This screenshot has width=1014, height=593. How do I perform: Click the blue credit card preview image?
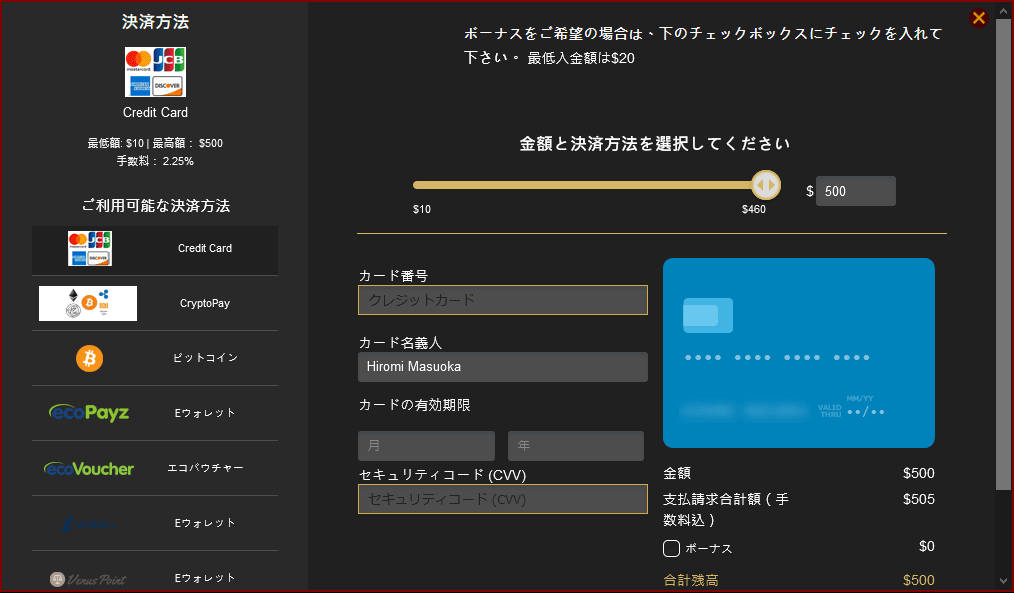click(x=798, y=352)
